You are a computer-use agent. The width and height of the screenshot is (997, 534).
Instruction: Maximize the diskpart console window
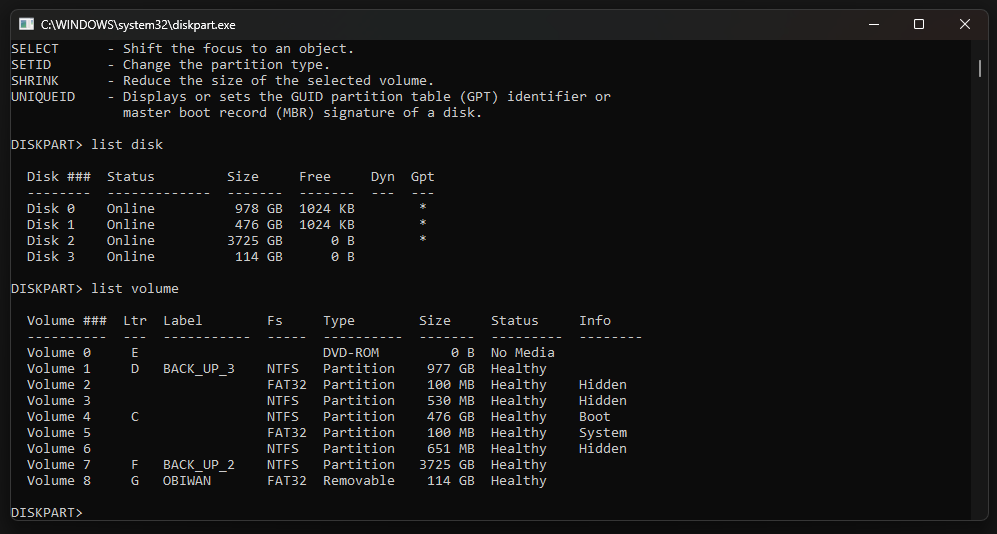919,24
